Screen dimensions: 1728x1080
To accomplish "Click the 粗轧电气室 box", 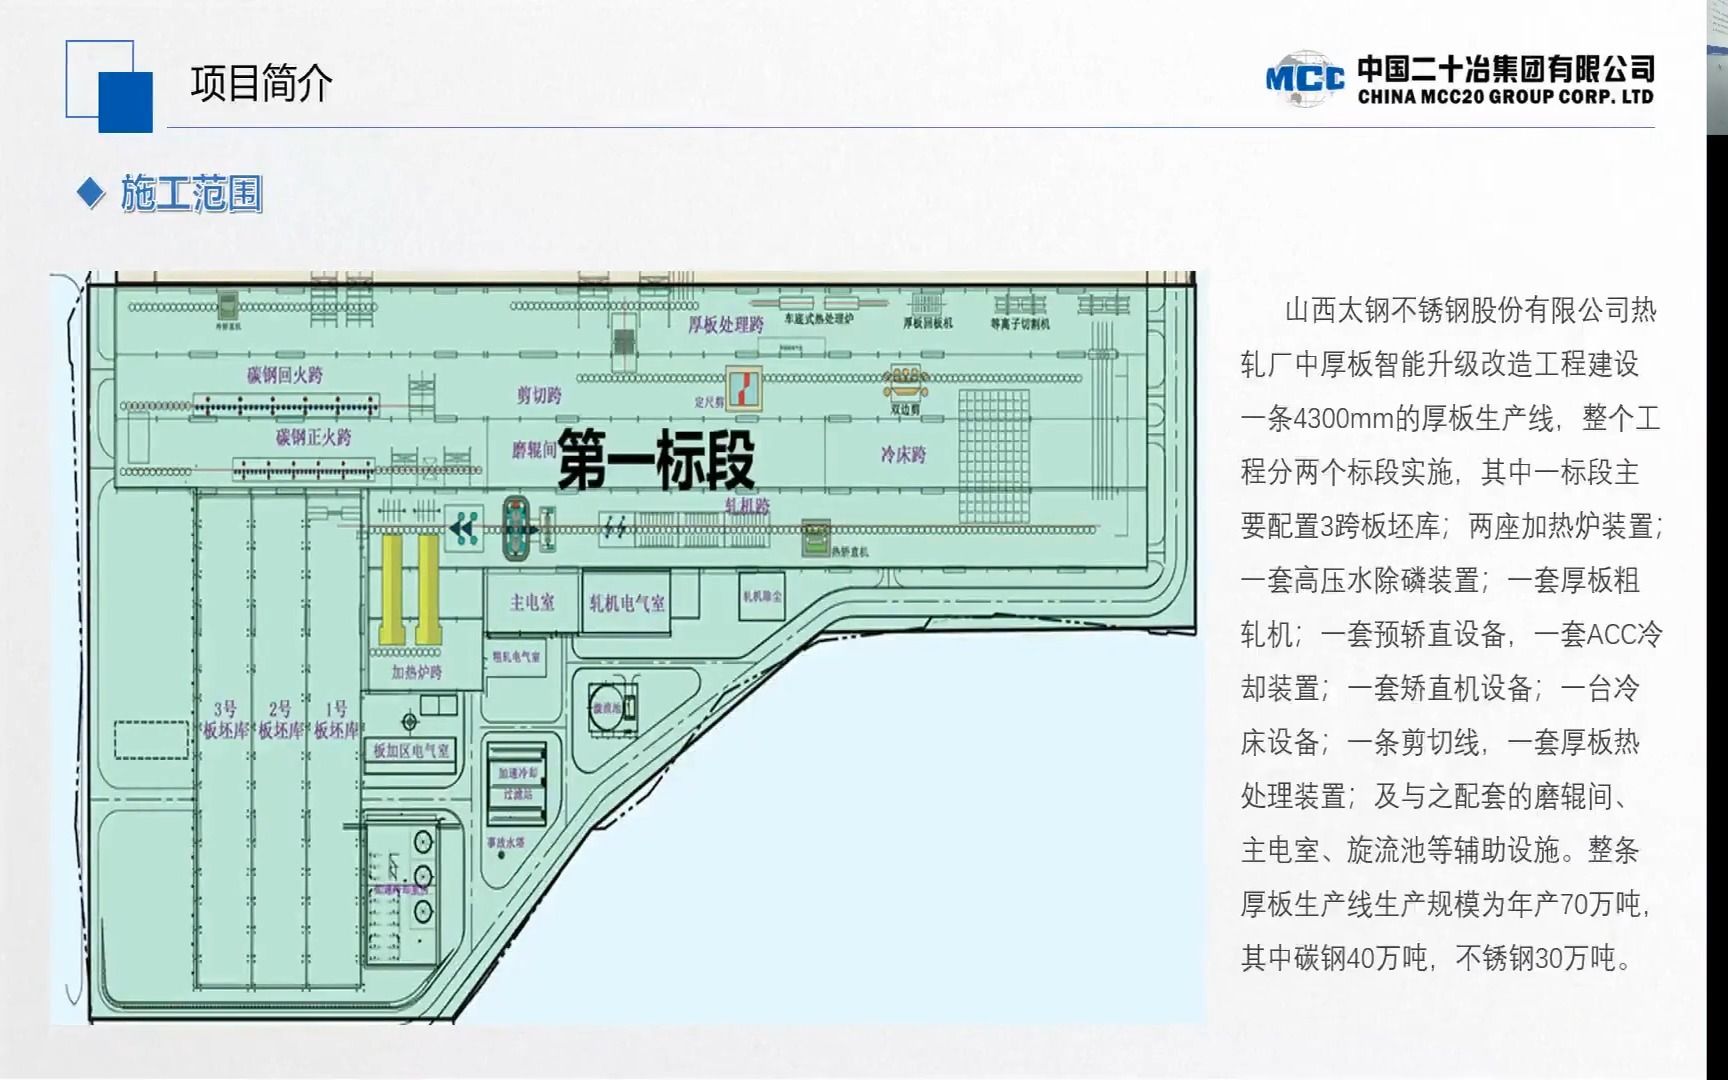I will coord(516,657).
